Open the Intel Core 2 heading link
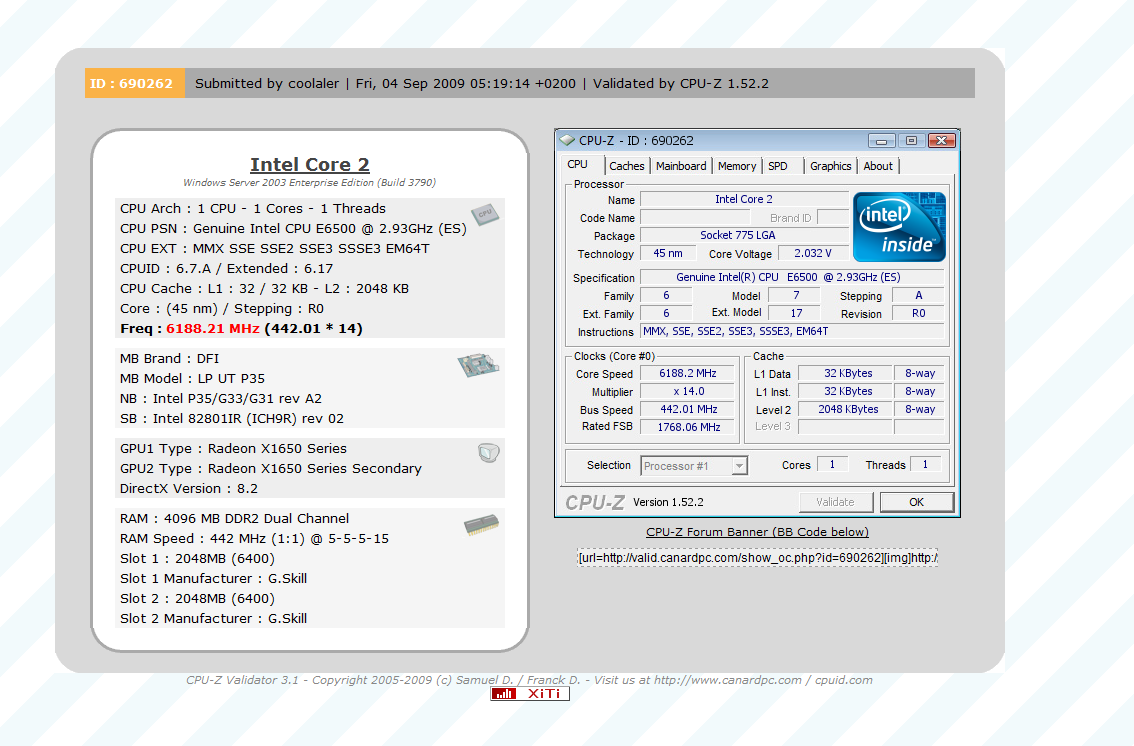 pos(310,165)
